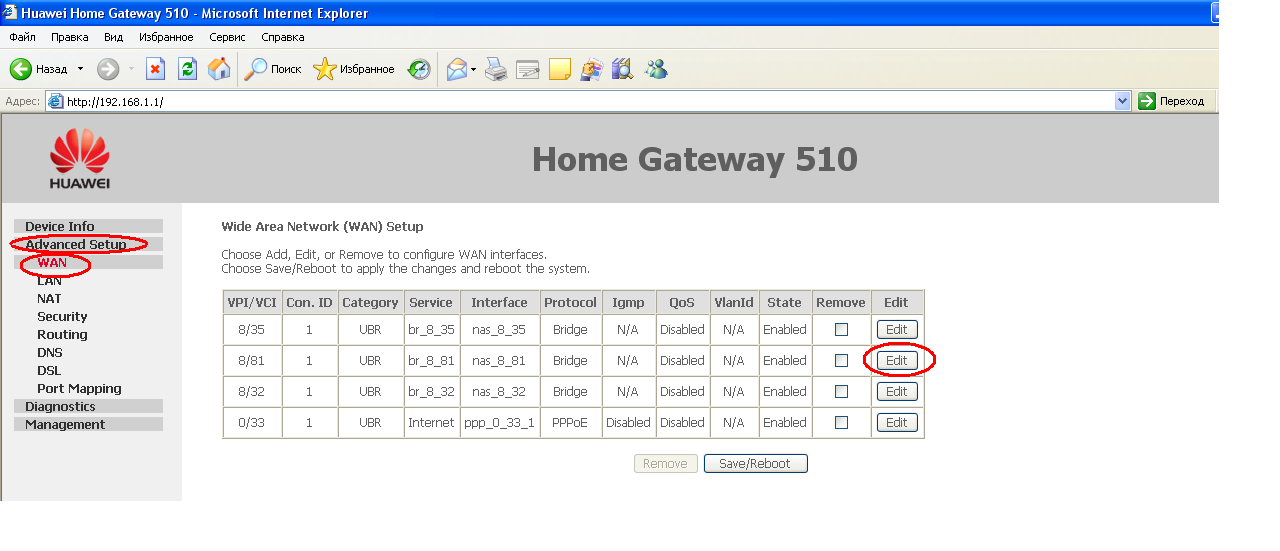Image resolution: width=1280 pixels, height=551 pixels.
Task: Check Remove box for the 0/33 row
Action: [841, 422]
